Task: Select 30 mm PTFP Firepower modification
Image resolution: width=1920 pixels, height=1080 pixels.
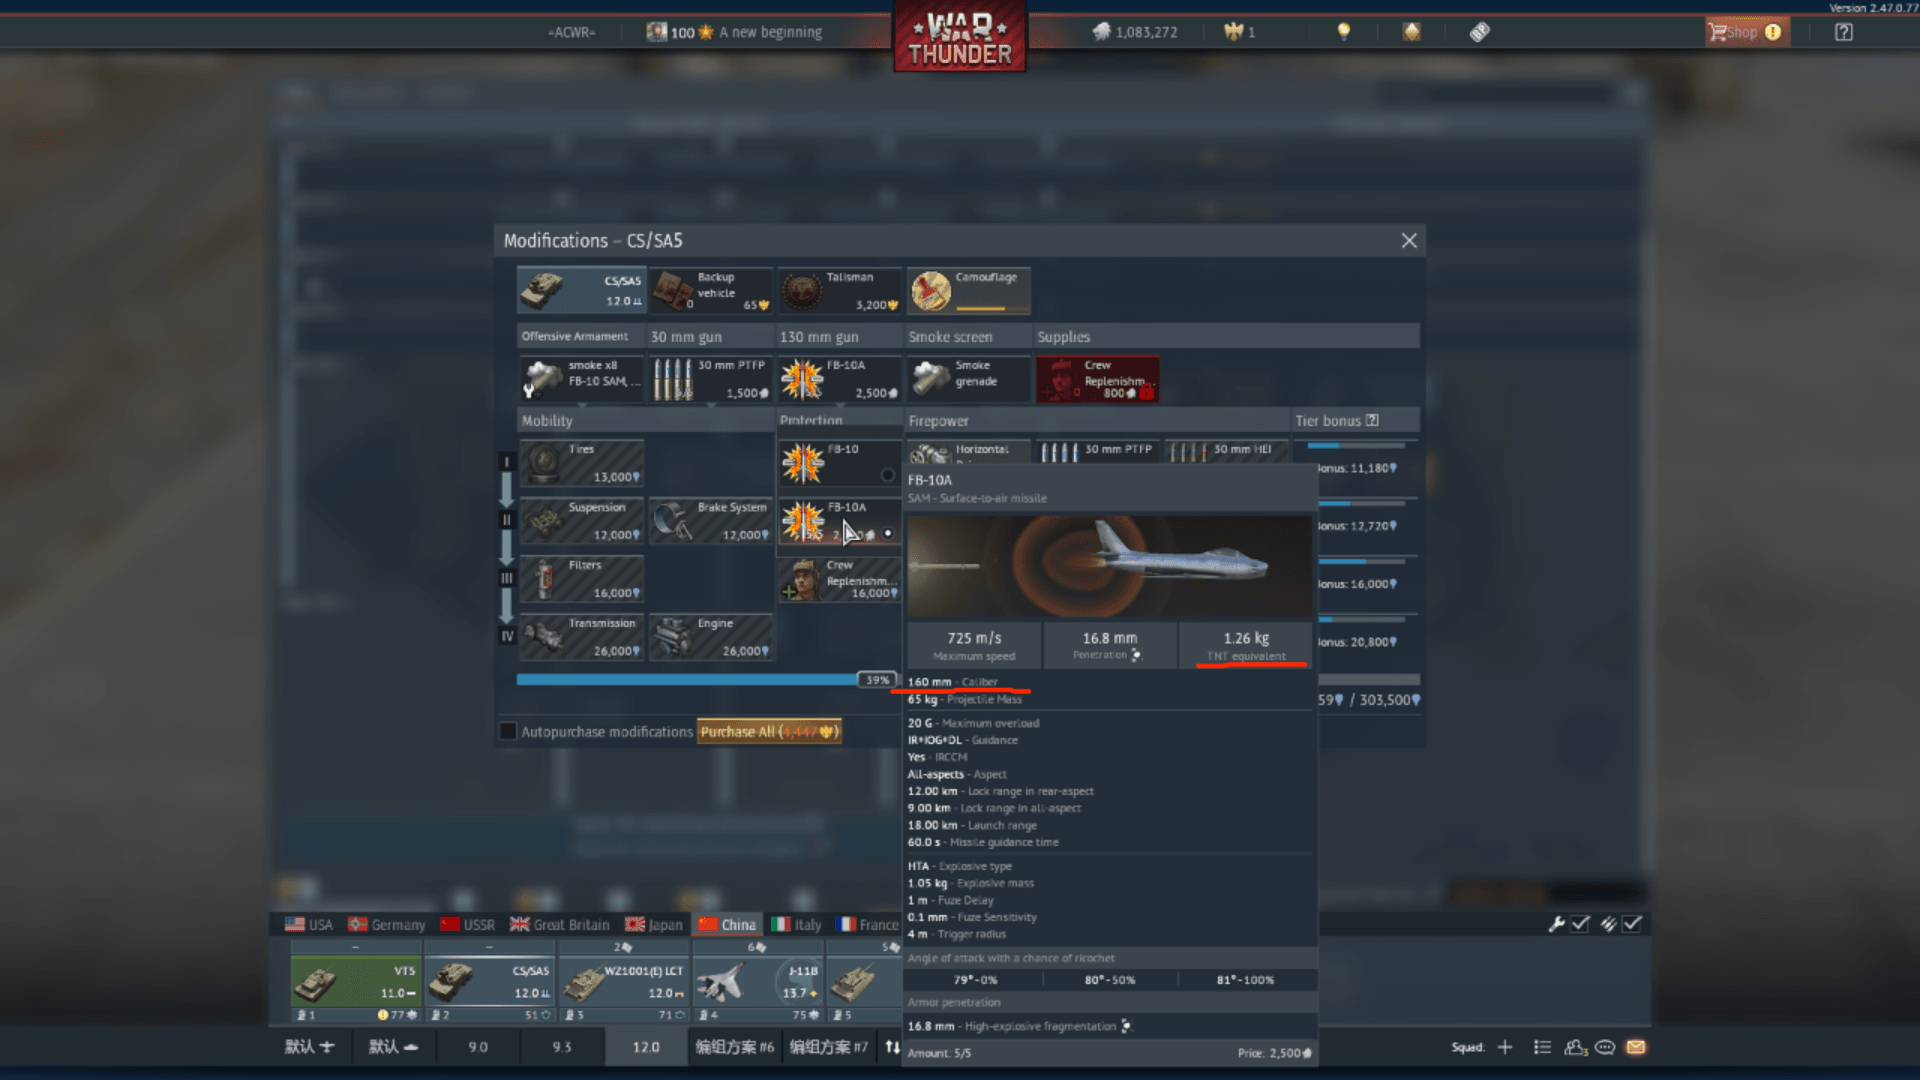Action: (1097, 452)
